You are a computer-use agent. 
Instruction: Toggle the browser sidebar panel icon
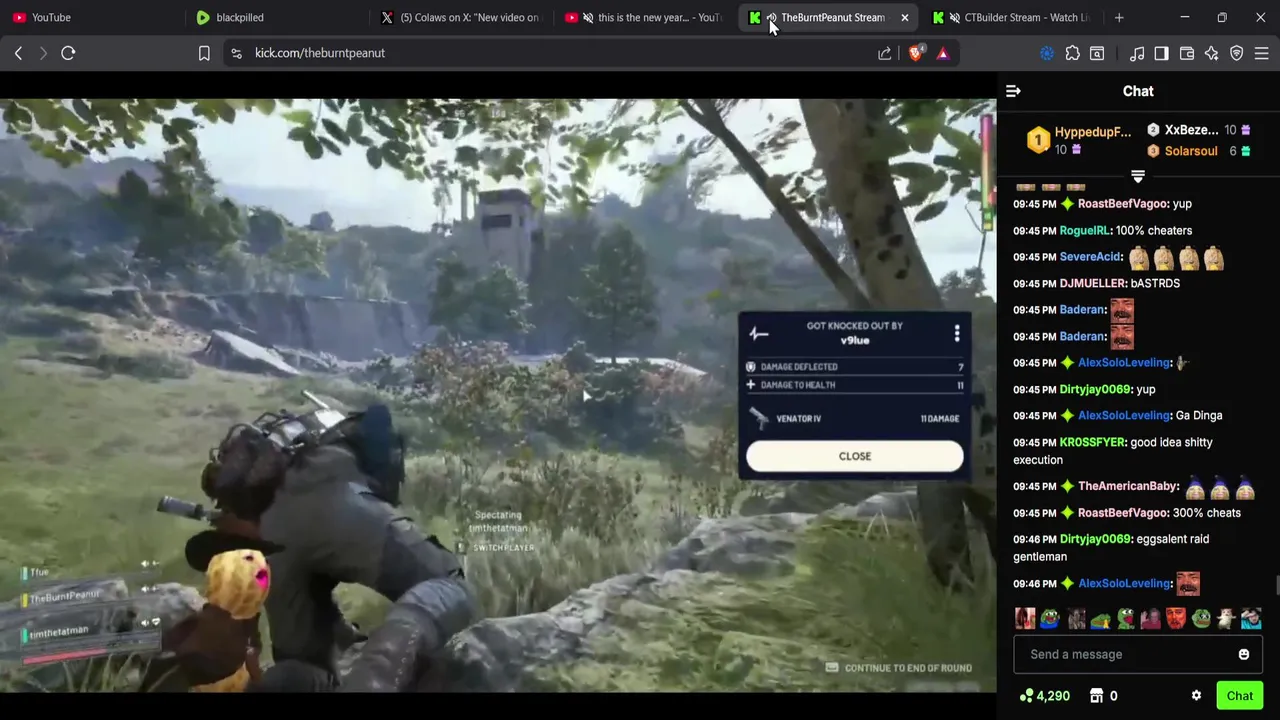1161,53
